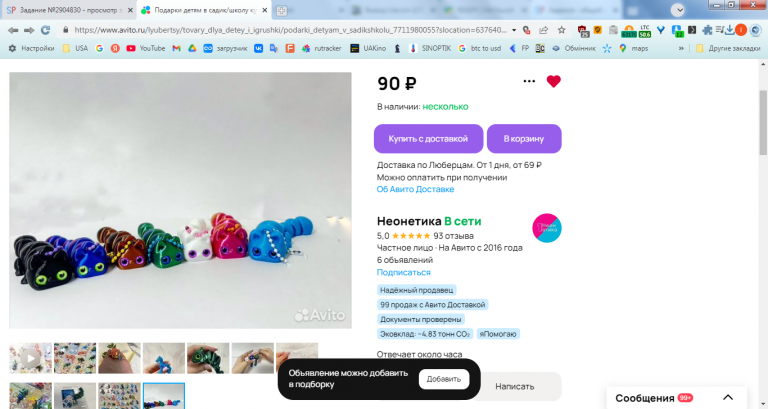
Task: Expand the Сообщения chat panel chevron
Action: coord(728,398)
